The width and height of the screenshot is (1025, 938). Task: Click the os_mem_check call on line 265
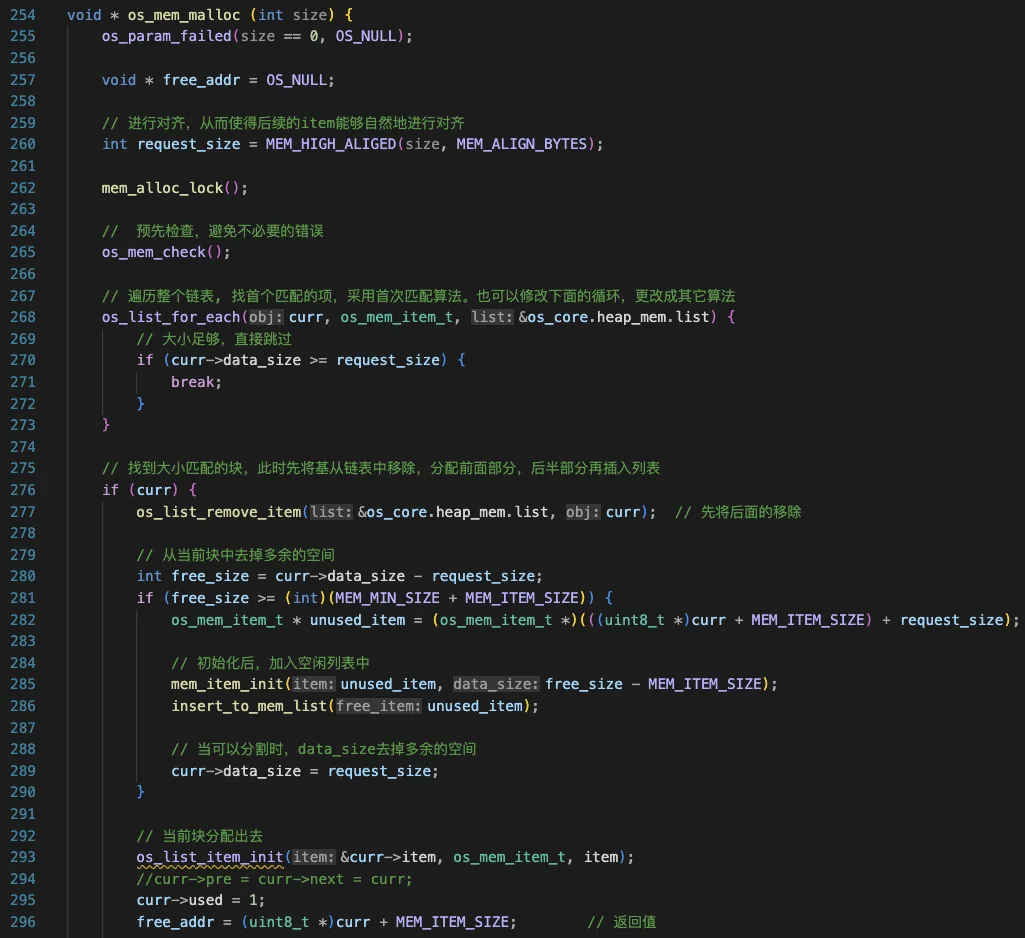click(x=155, y=251)
